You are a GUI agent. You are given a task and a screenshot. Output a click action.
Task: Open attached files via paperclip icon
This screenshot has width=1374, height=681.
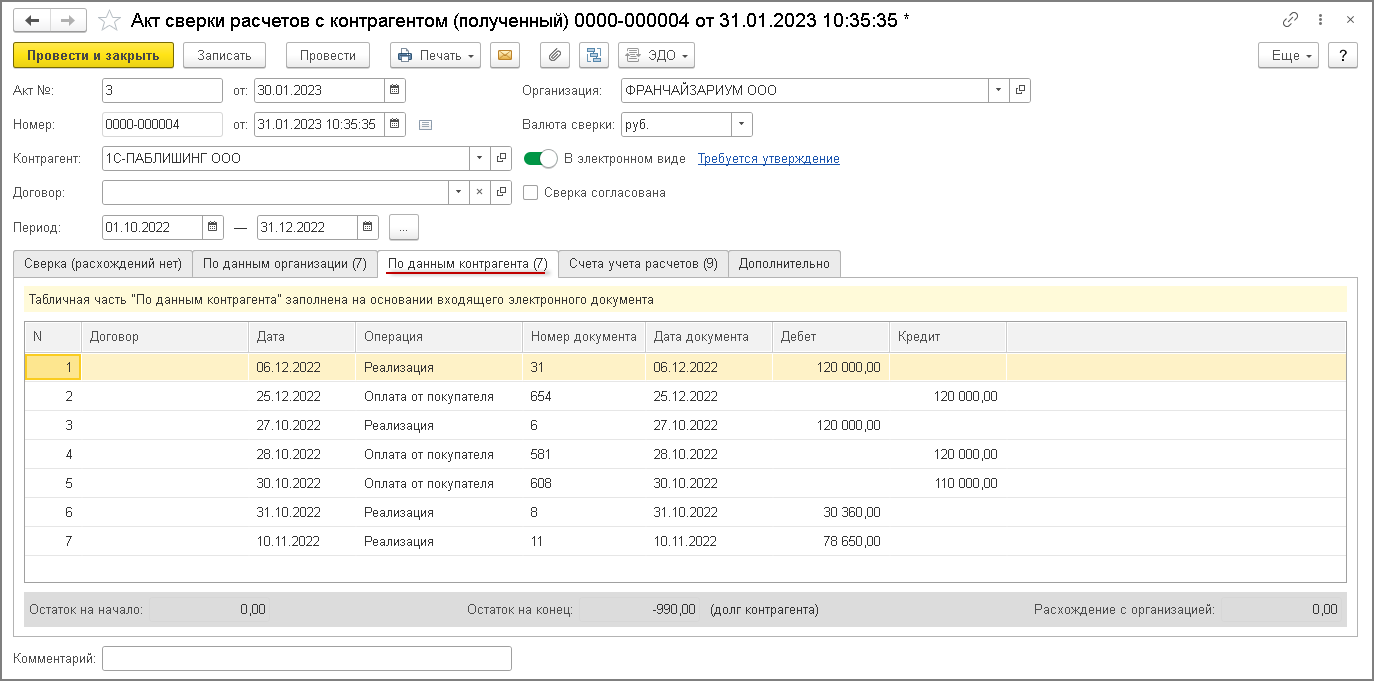(556, 55)
